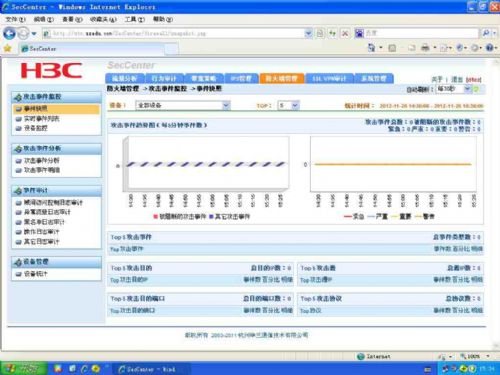Select the orange 防火墙管理 tab

(x=281, y=79)
